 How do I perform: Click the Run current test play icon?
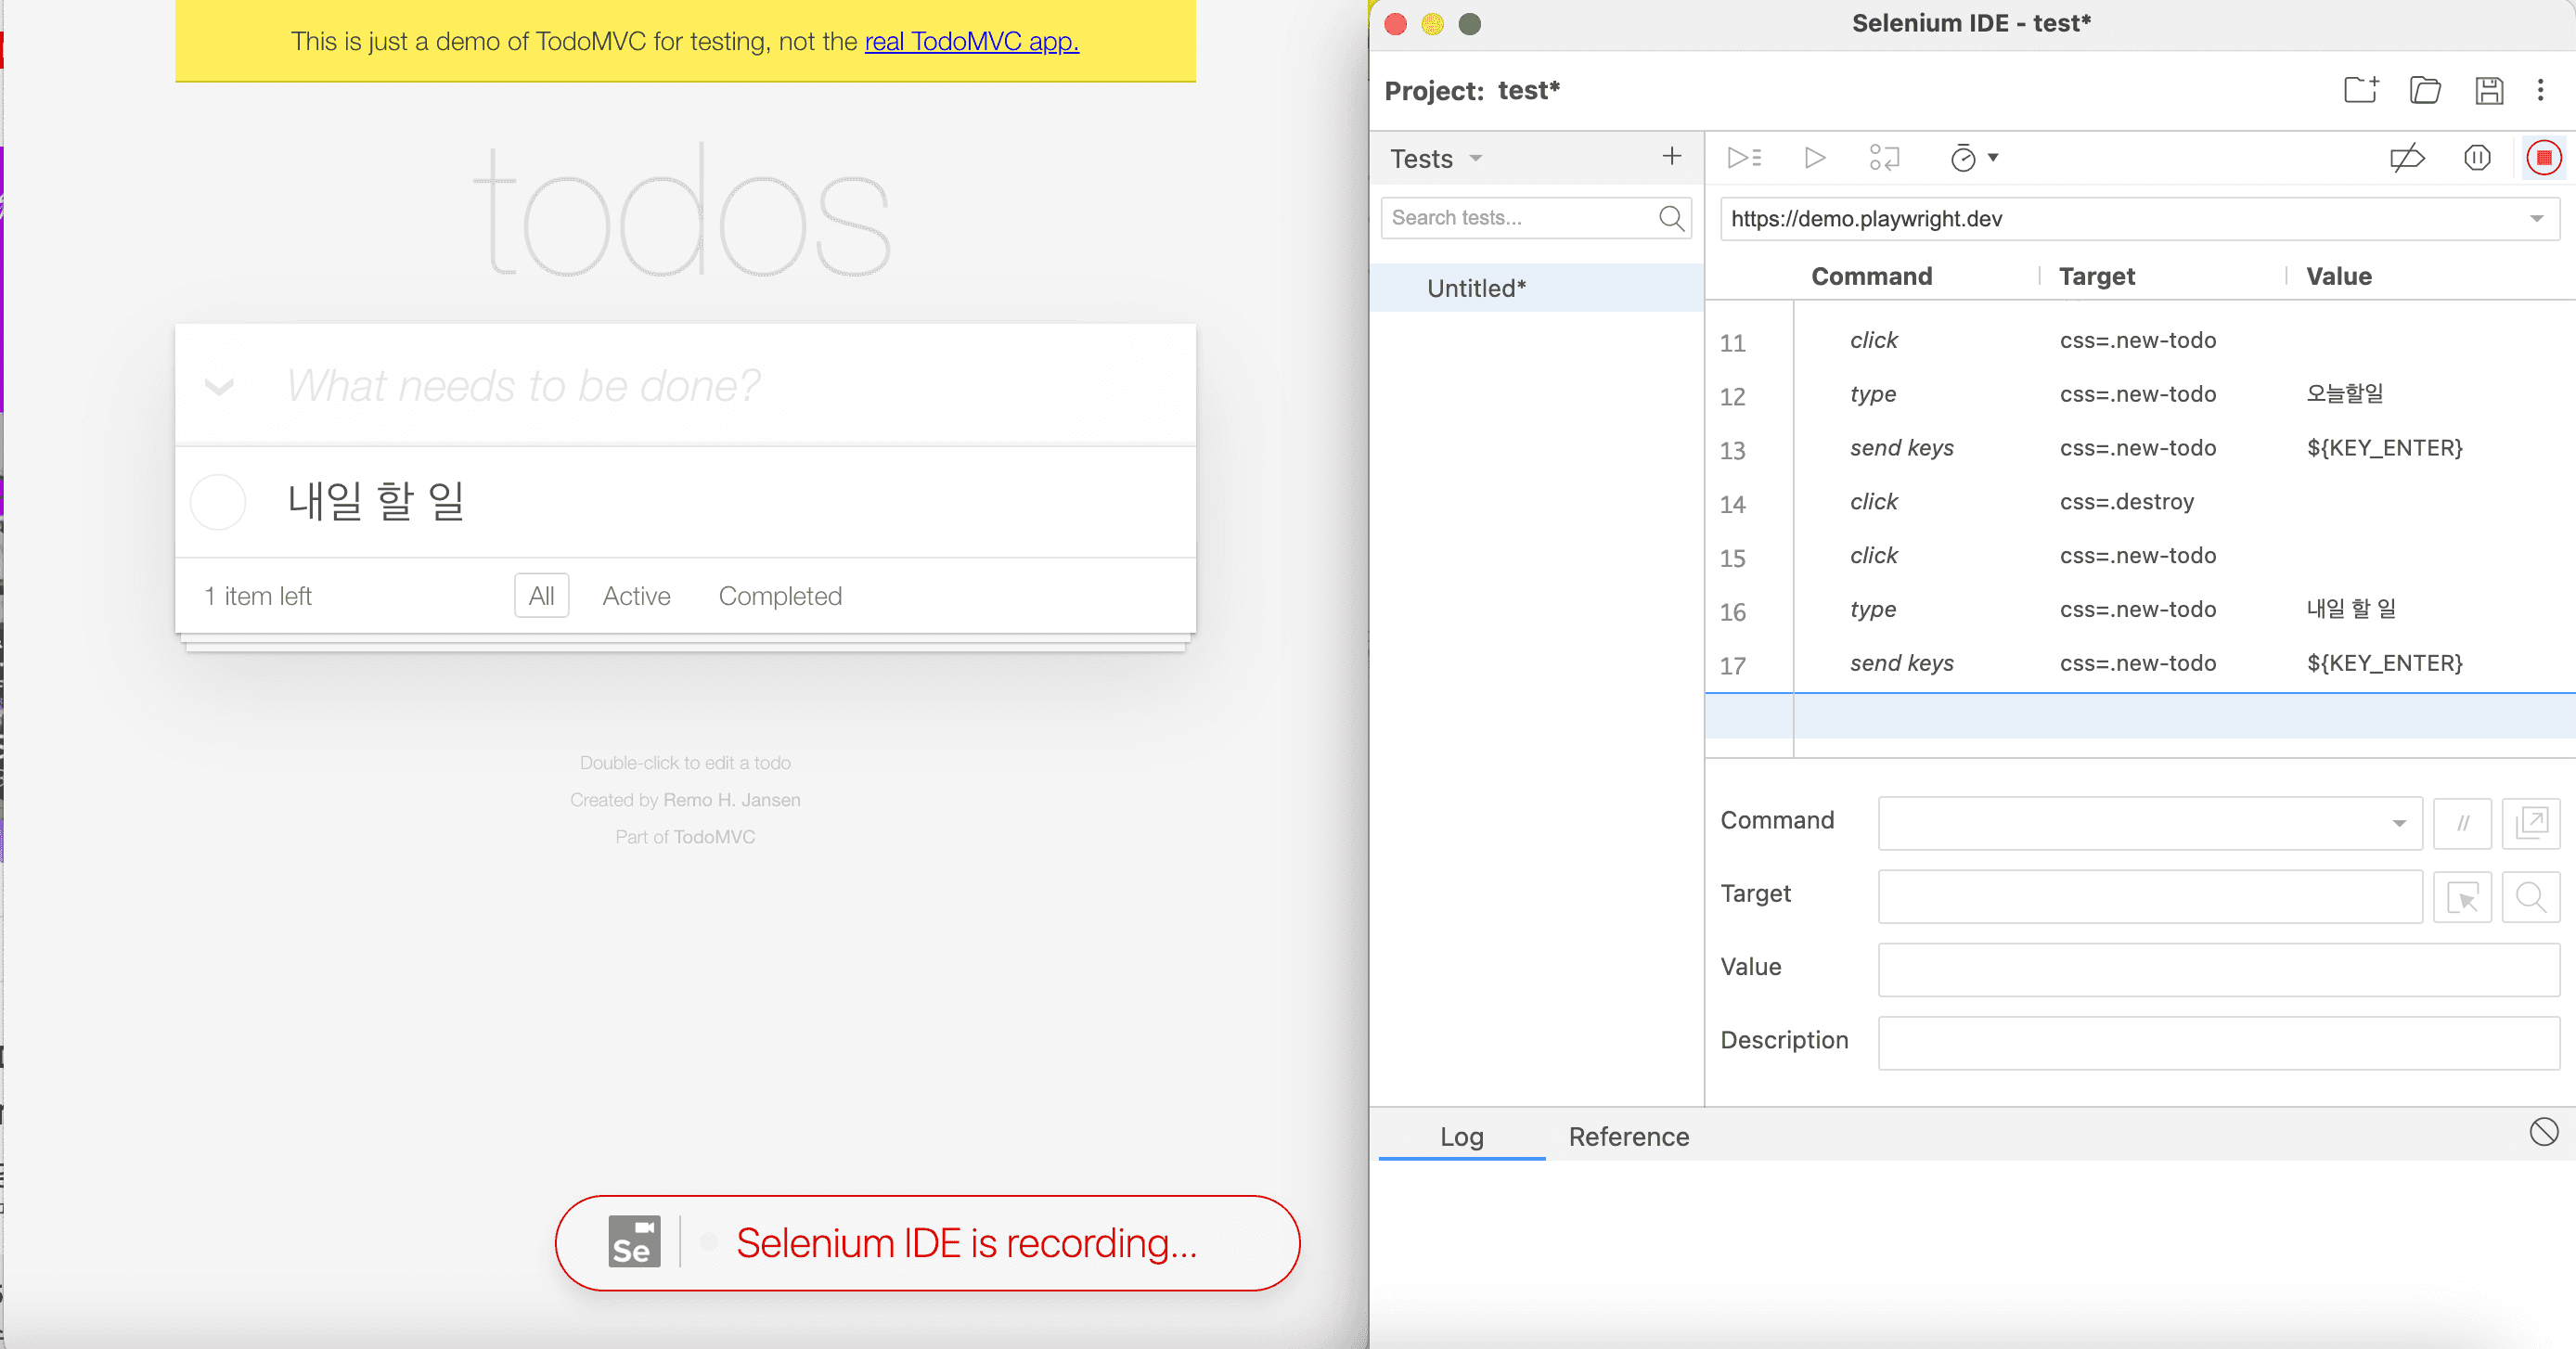[1814, 158]
